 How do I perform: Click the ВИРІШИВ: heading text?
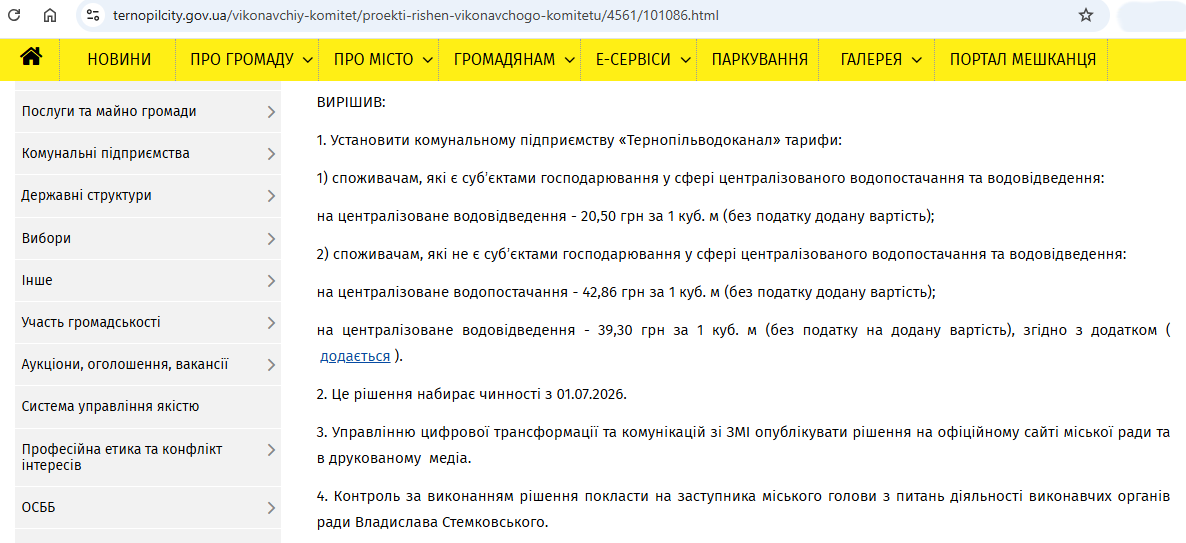[351, 102]
